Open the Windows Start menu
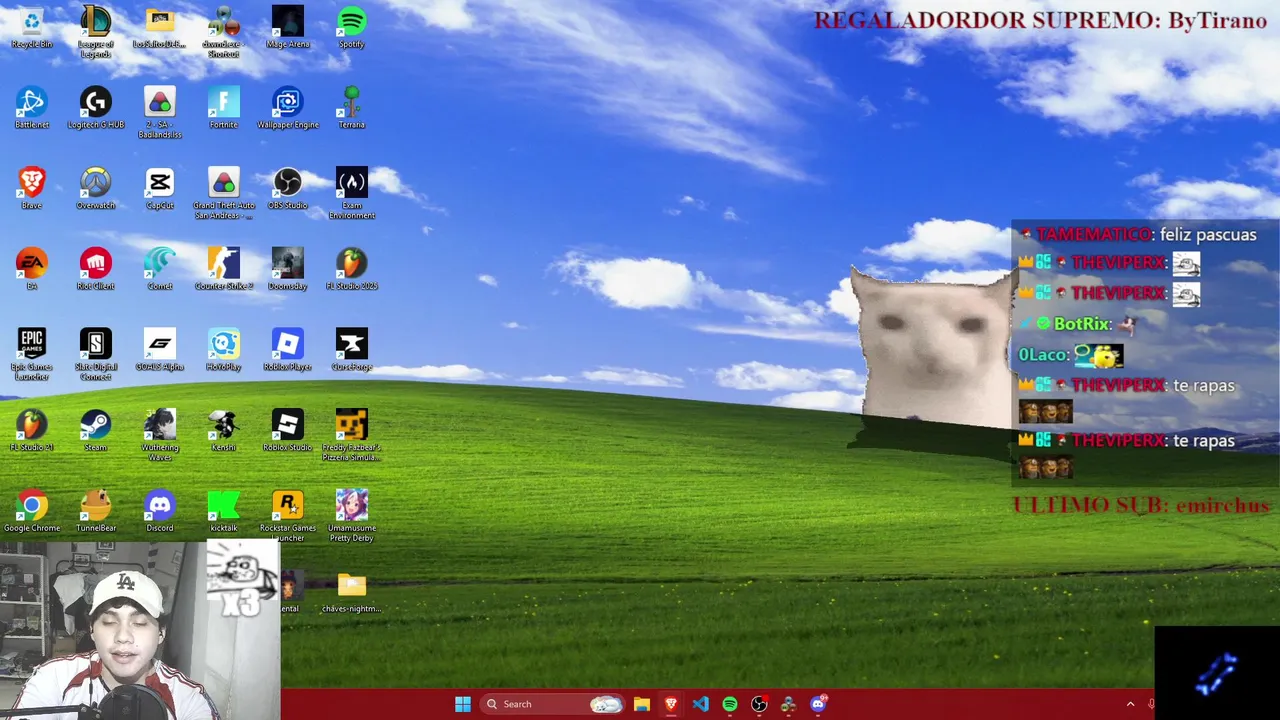1280x720 pixels. 463,704
